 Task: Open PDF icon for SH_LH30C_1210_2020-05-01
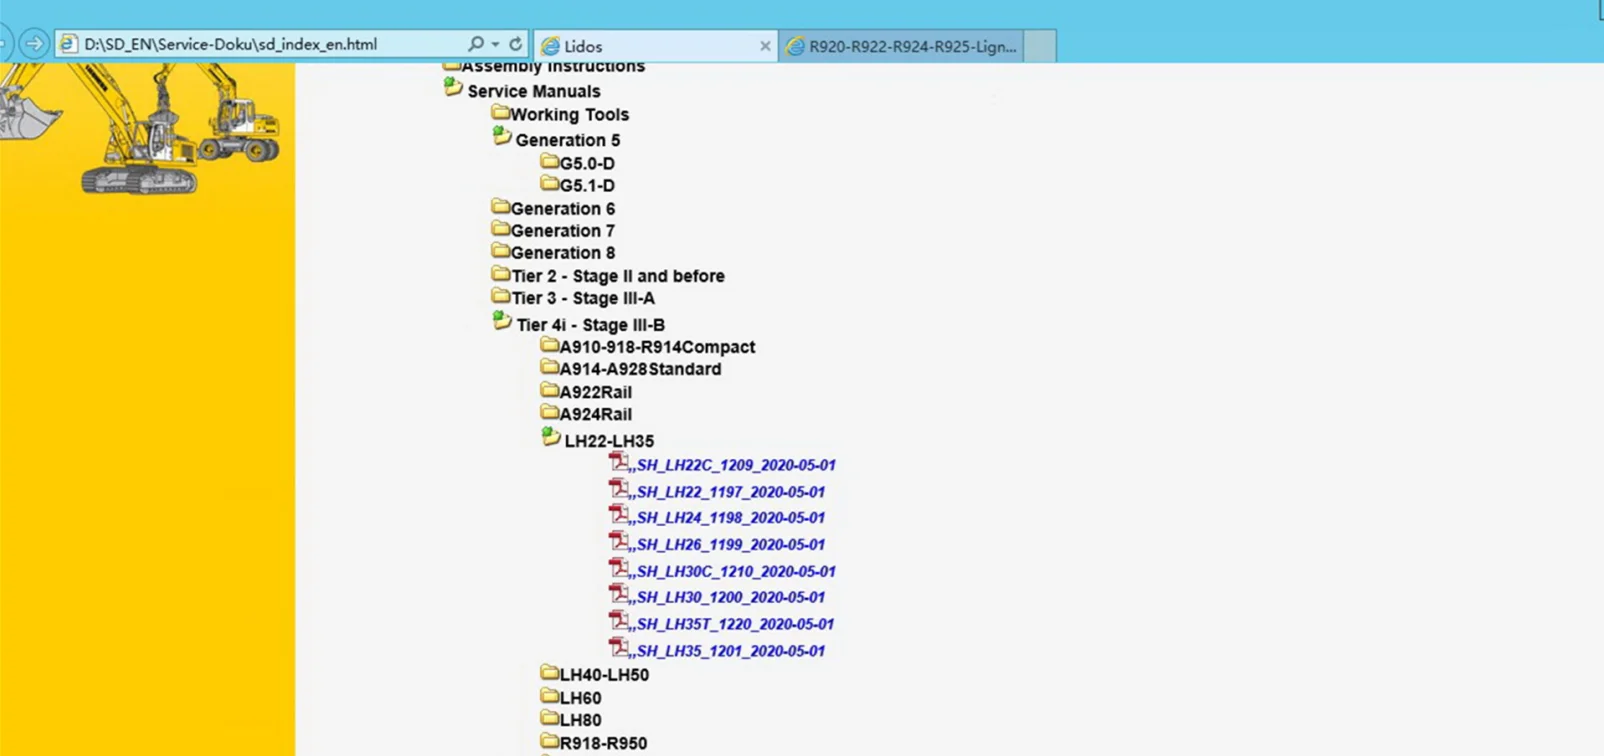click(x=619, y=568)
